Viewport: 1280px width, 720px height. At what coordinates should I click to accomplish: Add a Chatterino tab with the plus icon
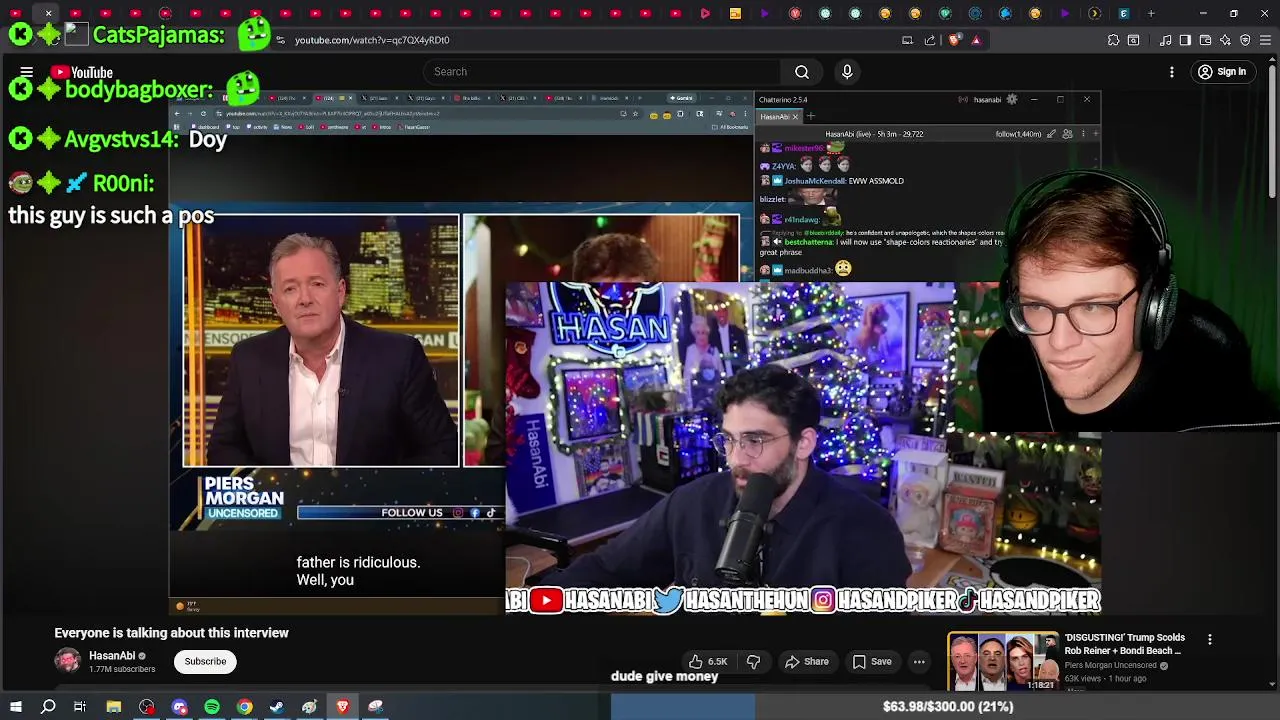[x=811, y=117]
